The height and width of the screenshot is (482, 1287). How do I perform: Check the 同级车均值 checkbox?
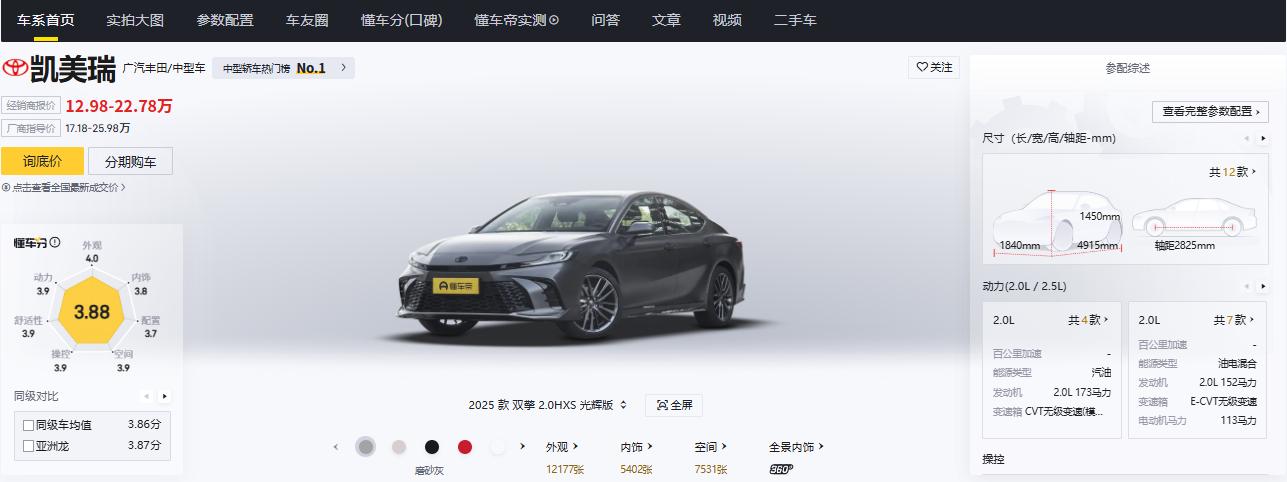pos(29,425)
